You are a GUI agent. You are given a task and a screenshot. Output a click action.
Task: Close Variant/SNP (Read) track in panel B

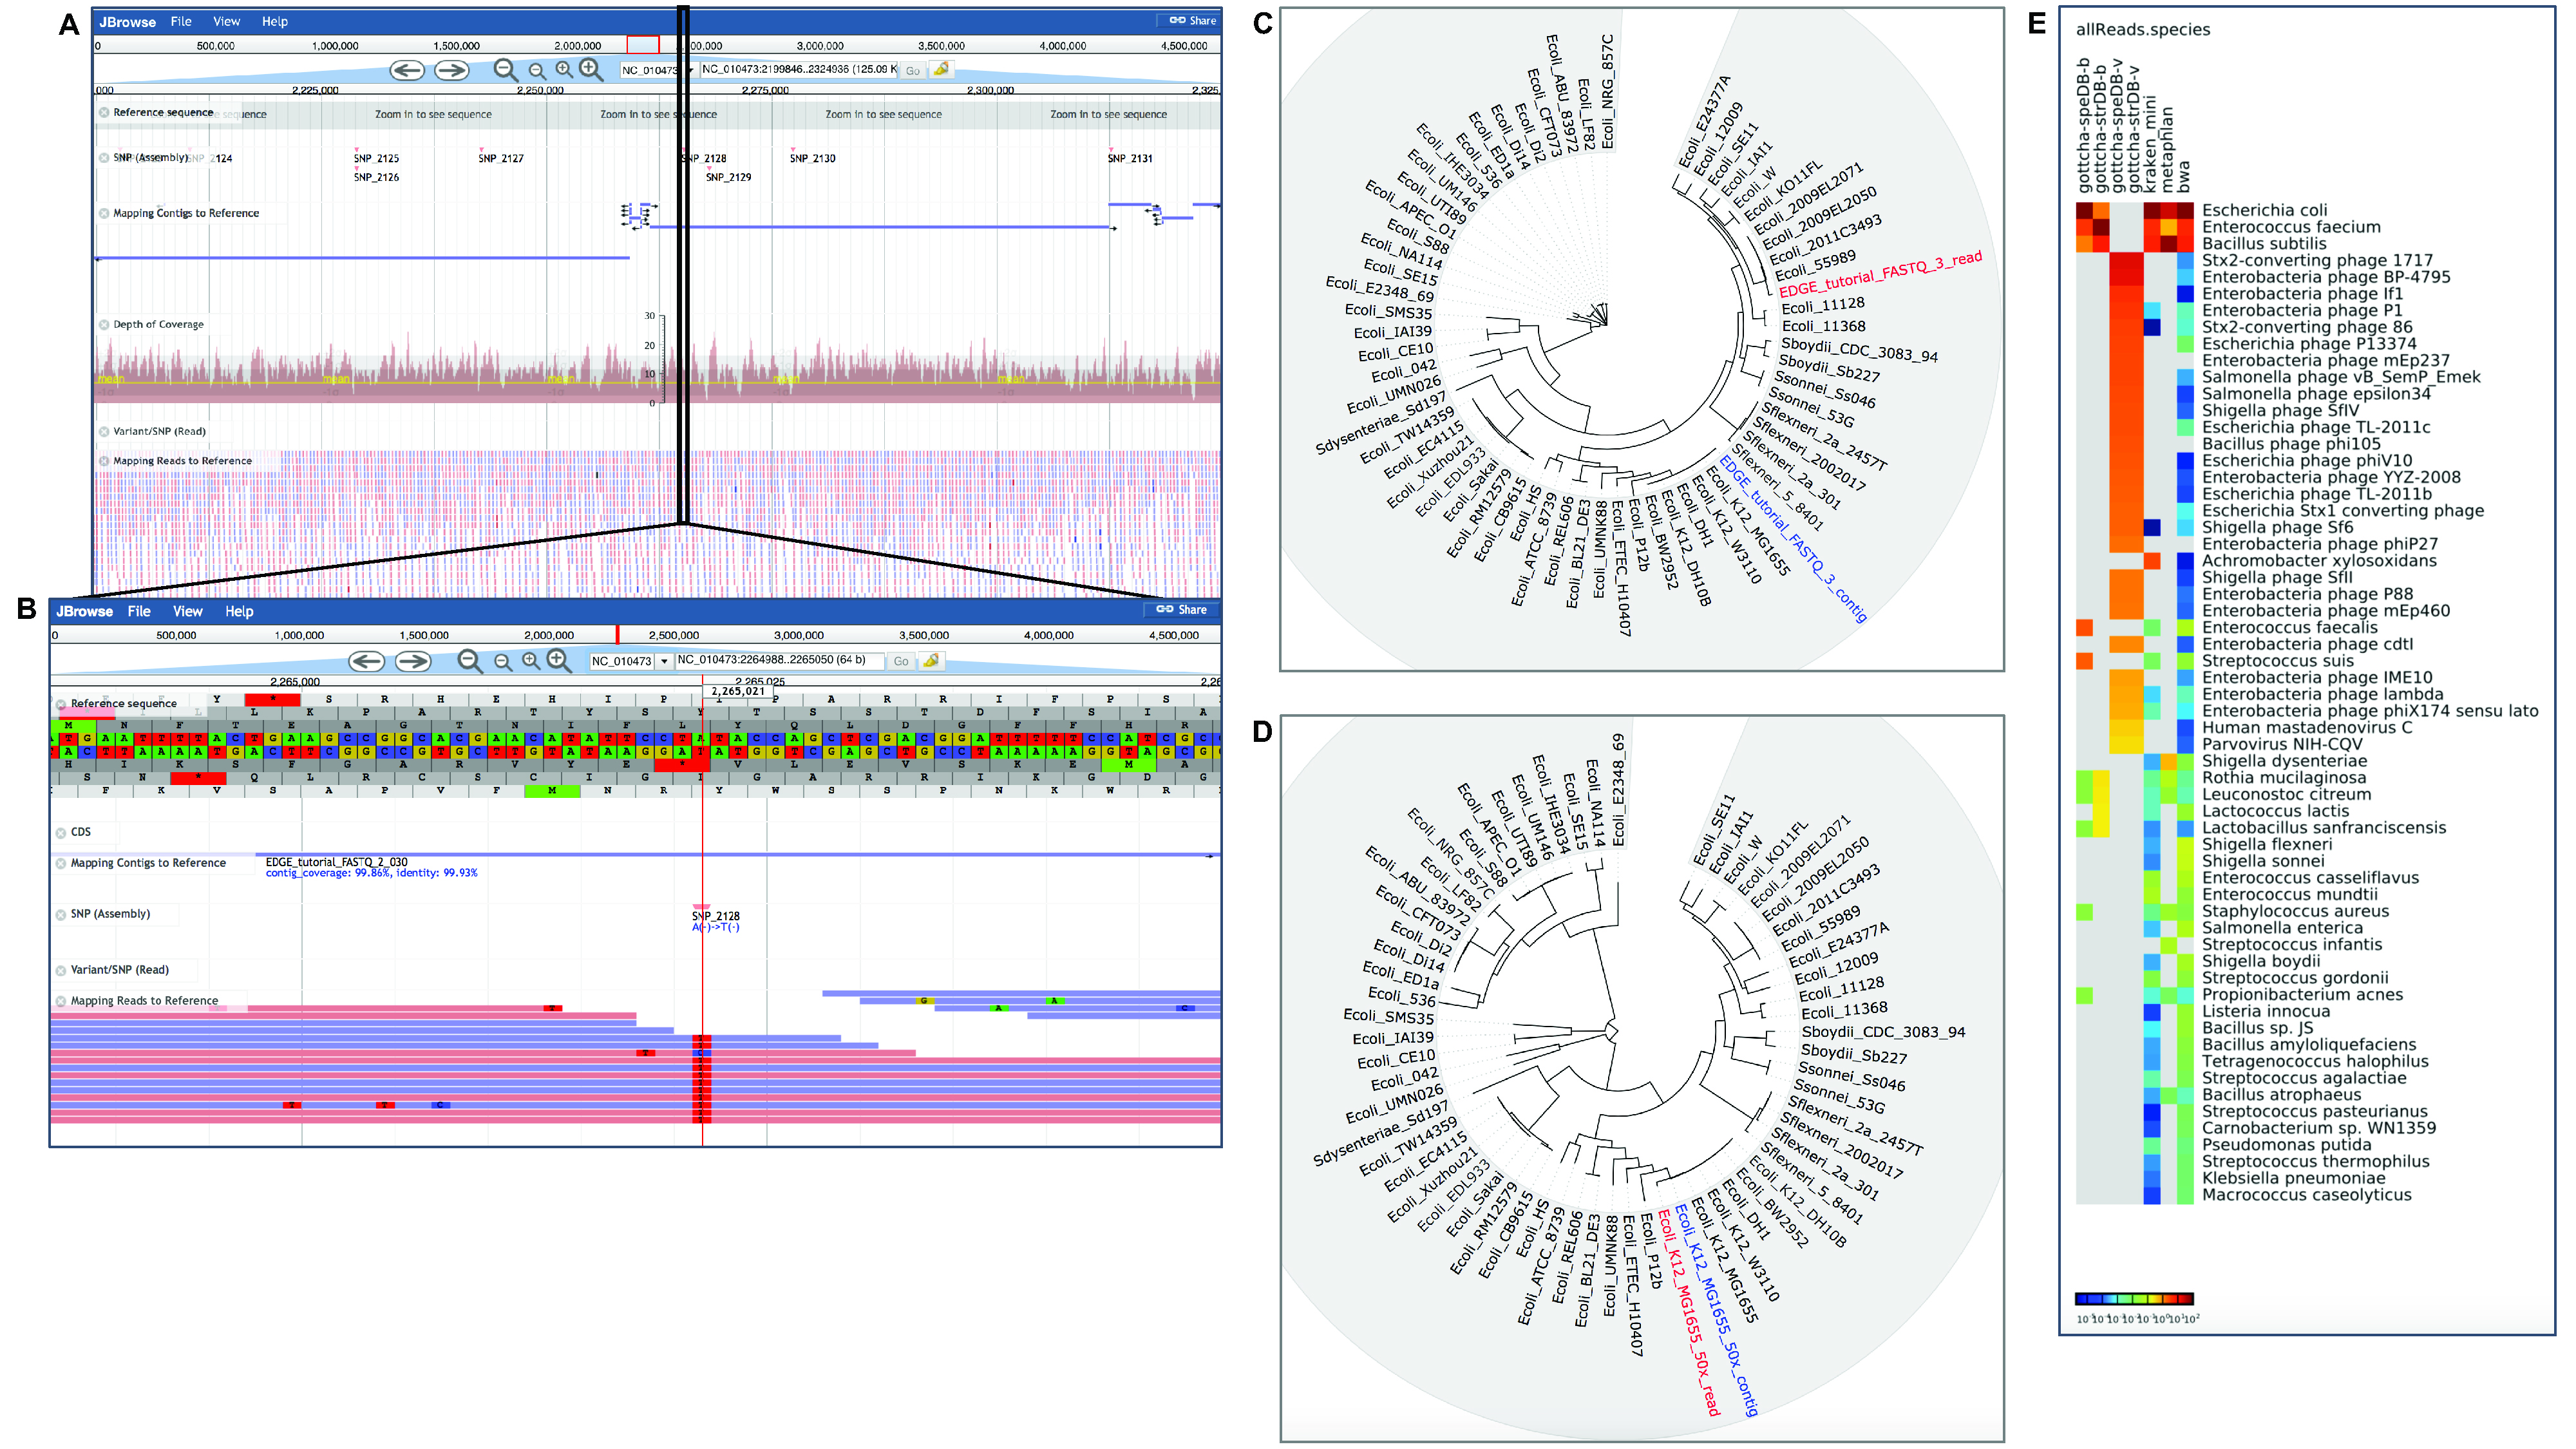[61, 971]
